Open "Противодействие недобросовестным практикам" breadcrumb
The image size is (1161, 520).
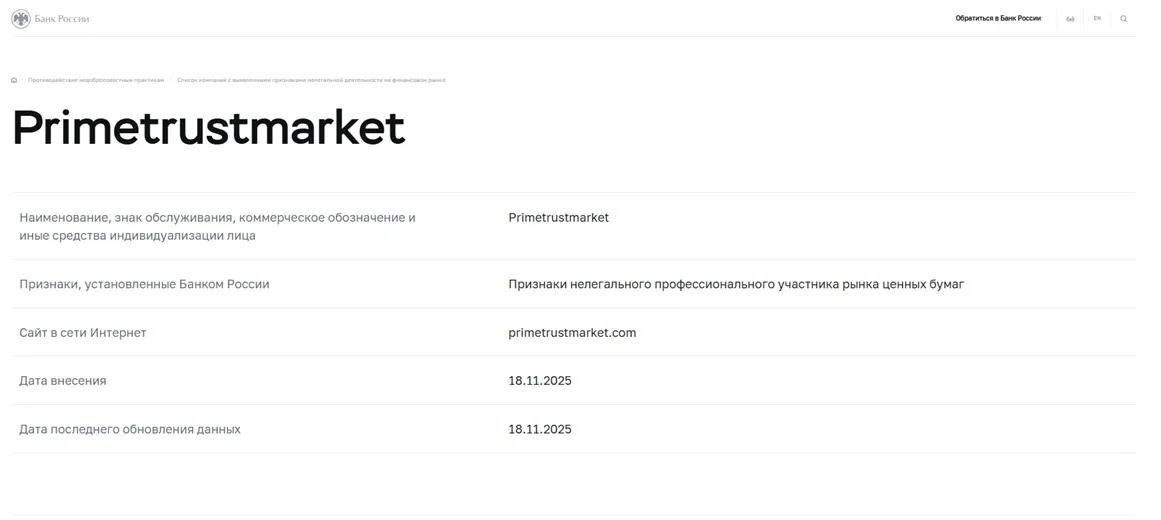(96, 80)
